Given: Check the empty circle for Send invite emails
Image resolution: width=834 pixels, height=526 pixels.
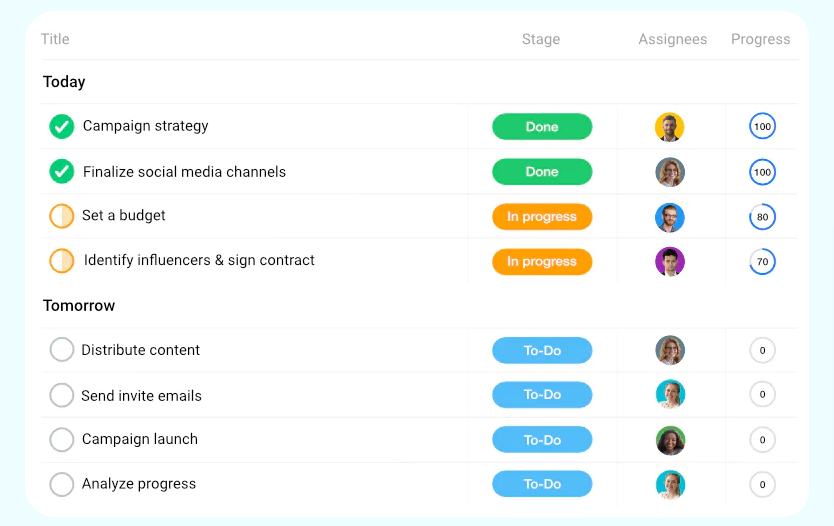Looking at the screenshot, I should pos(62,395).
